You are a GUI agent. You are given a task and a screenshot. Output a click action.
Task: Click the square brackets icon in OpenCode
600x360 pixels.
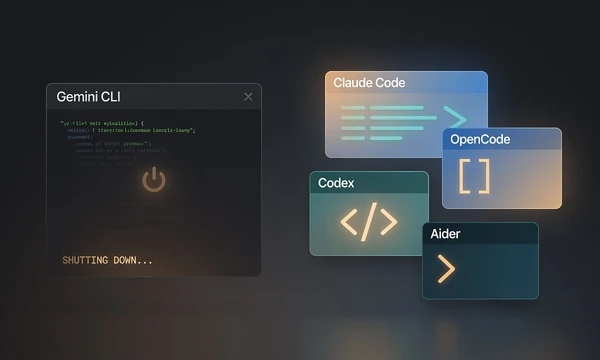474,176
